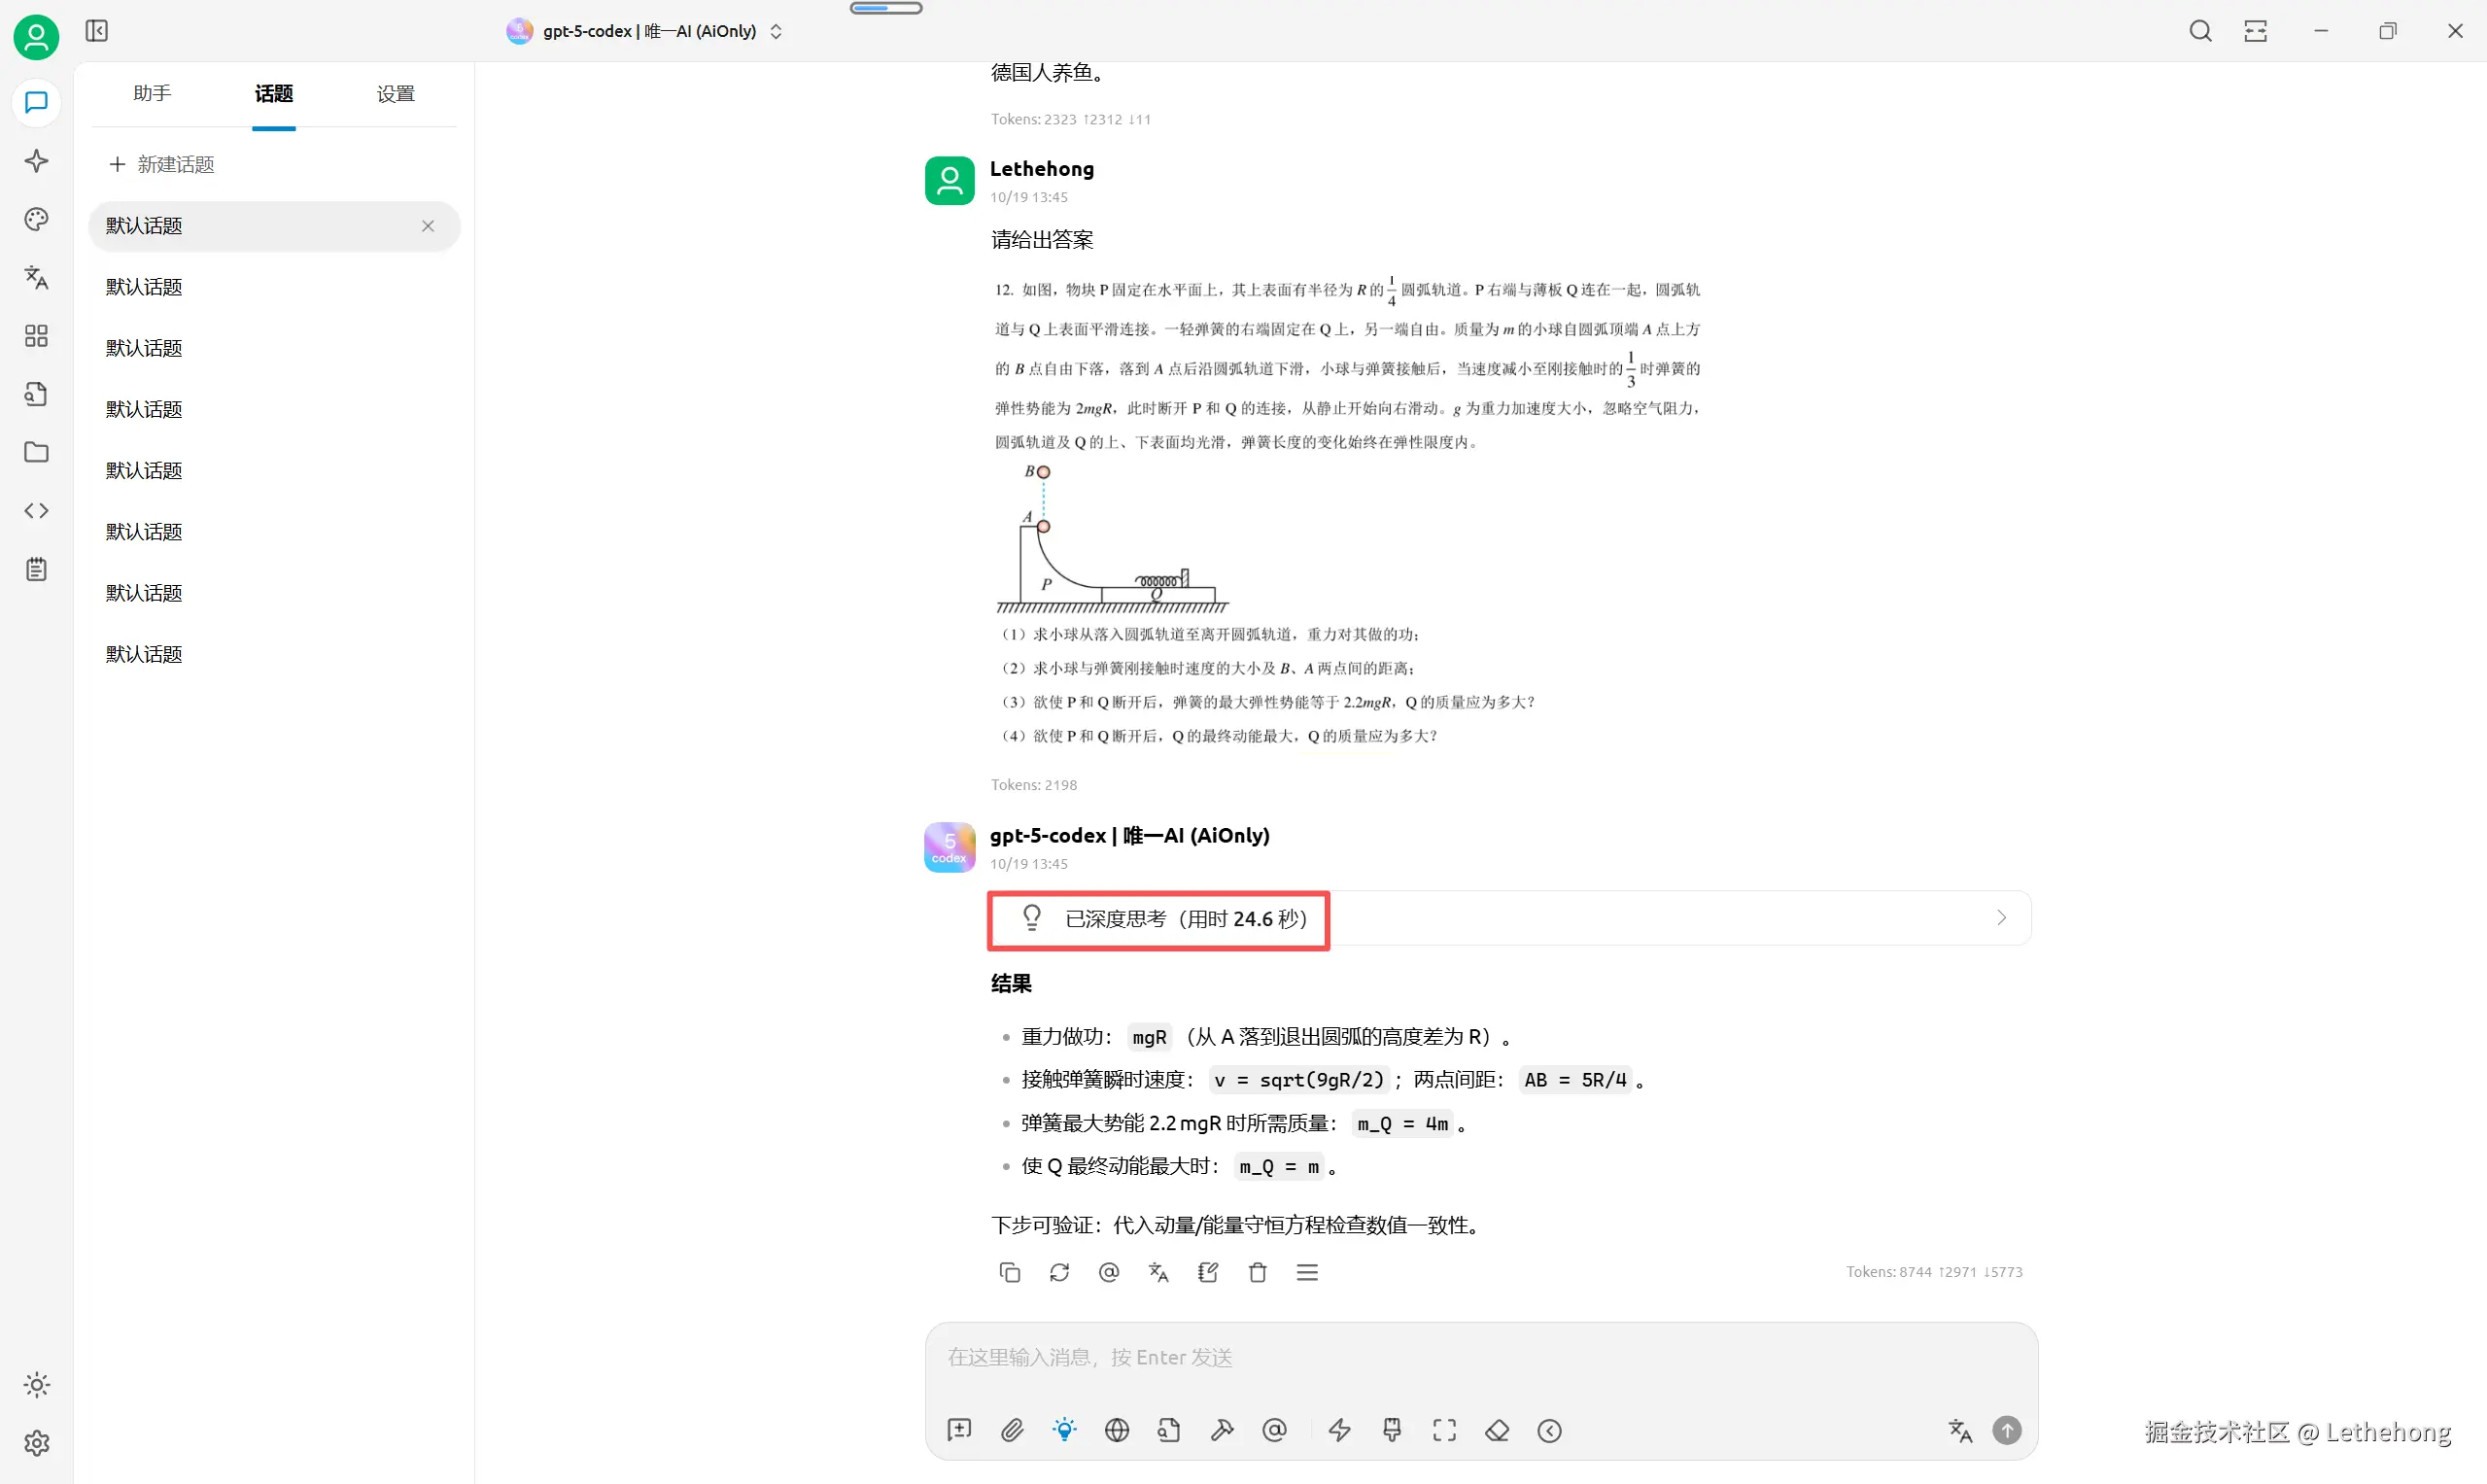Open the translate page in sidebar
Viewport: 2487px width, 1484px height.
36,277
